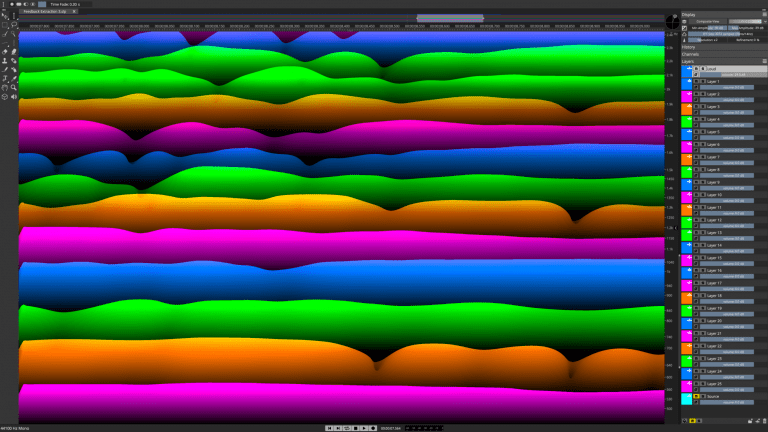This screenshot has width=768, height=432.
Task: Click the delete layer trash icon
Action: click(x=764, y=421)
